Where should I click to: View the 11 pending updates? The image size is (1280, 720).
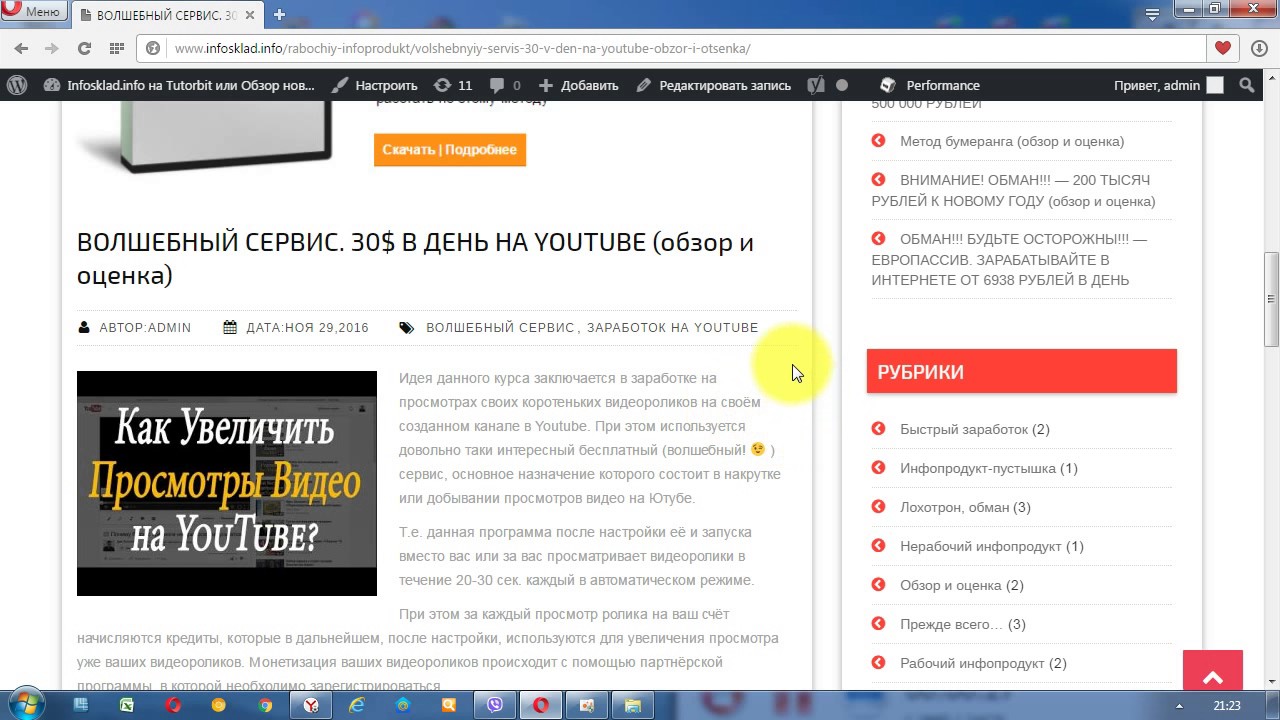[x=453, y=85]
